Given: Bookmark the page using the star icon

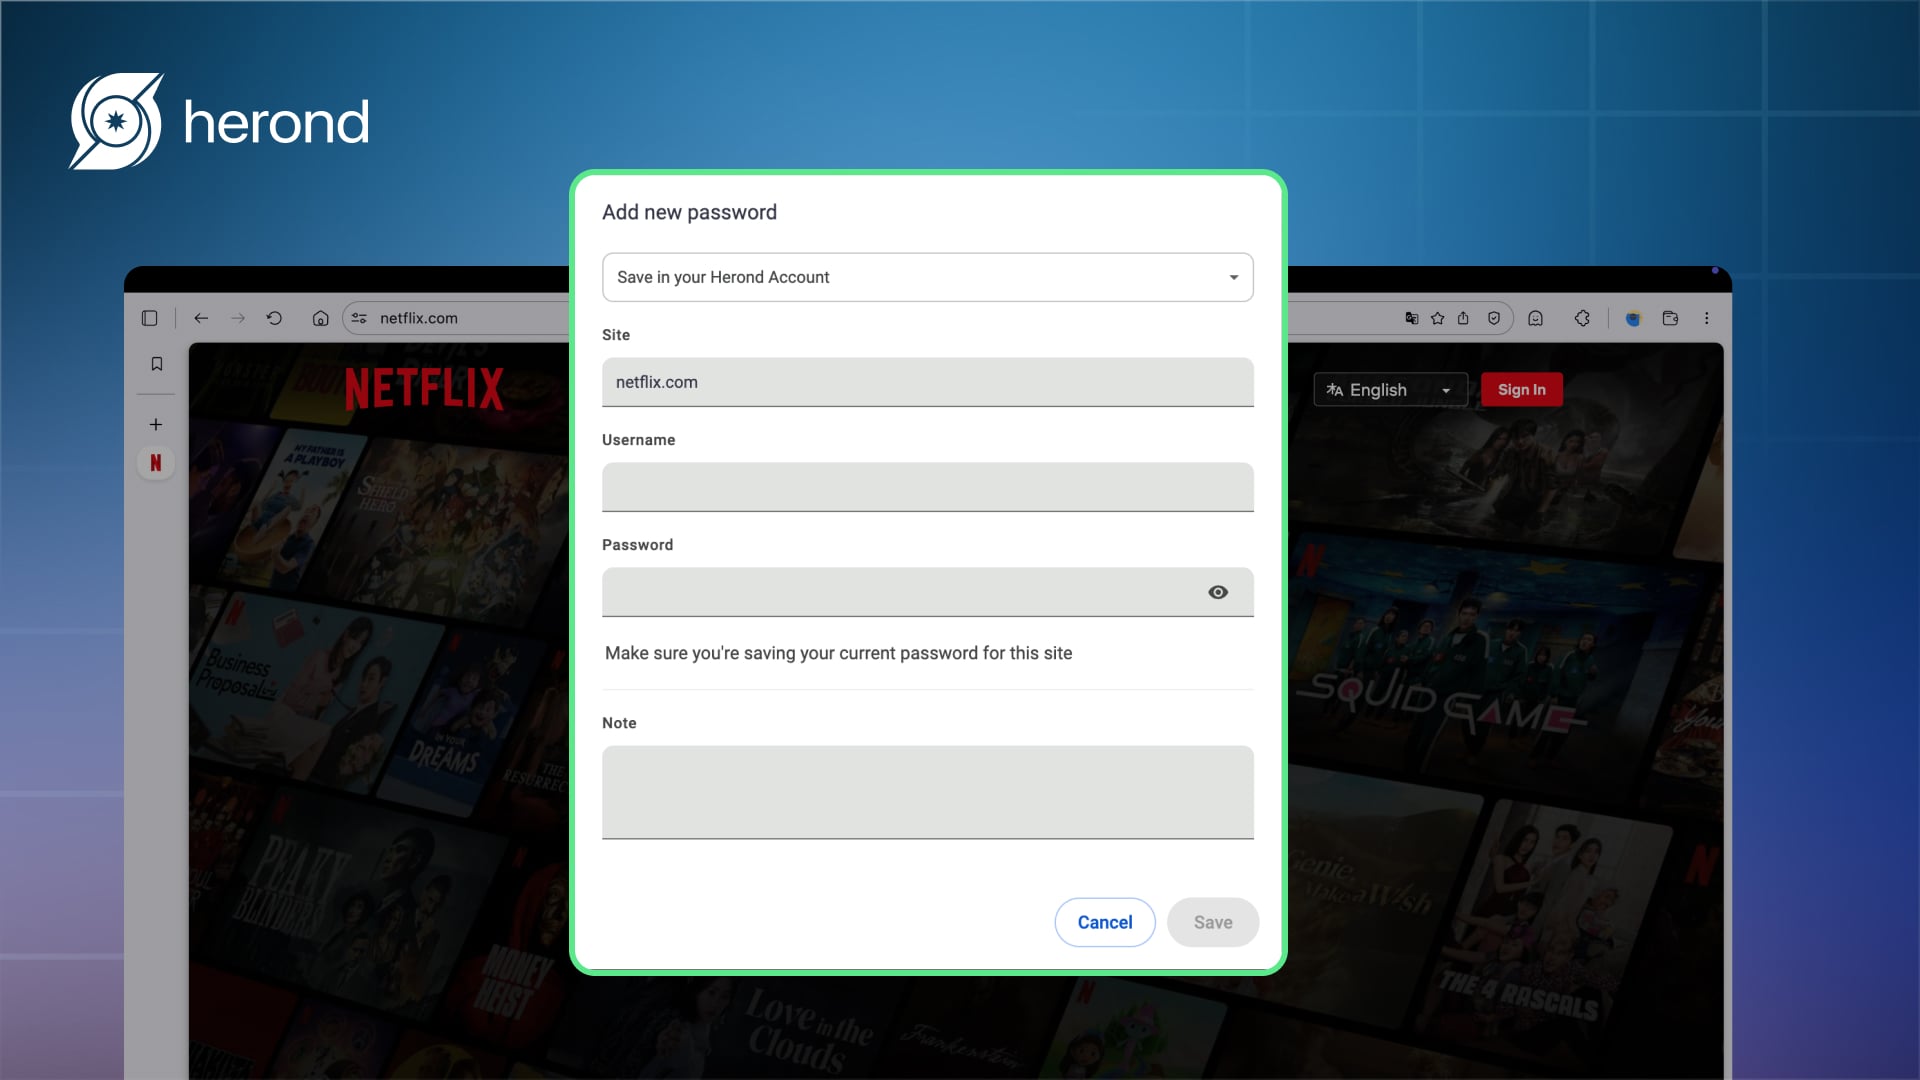Looking at the screenshot, I should (x=1438, y=318).
